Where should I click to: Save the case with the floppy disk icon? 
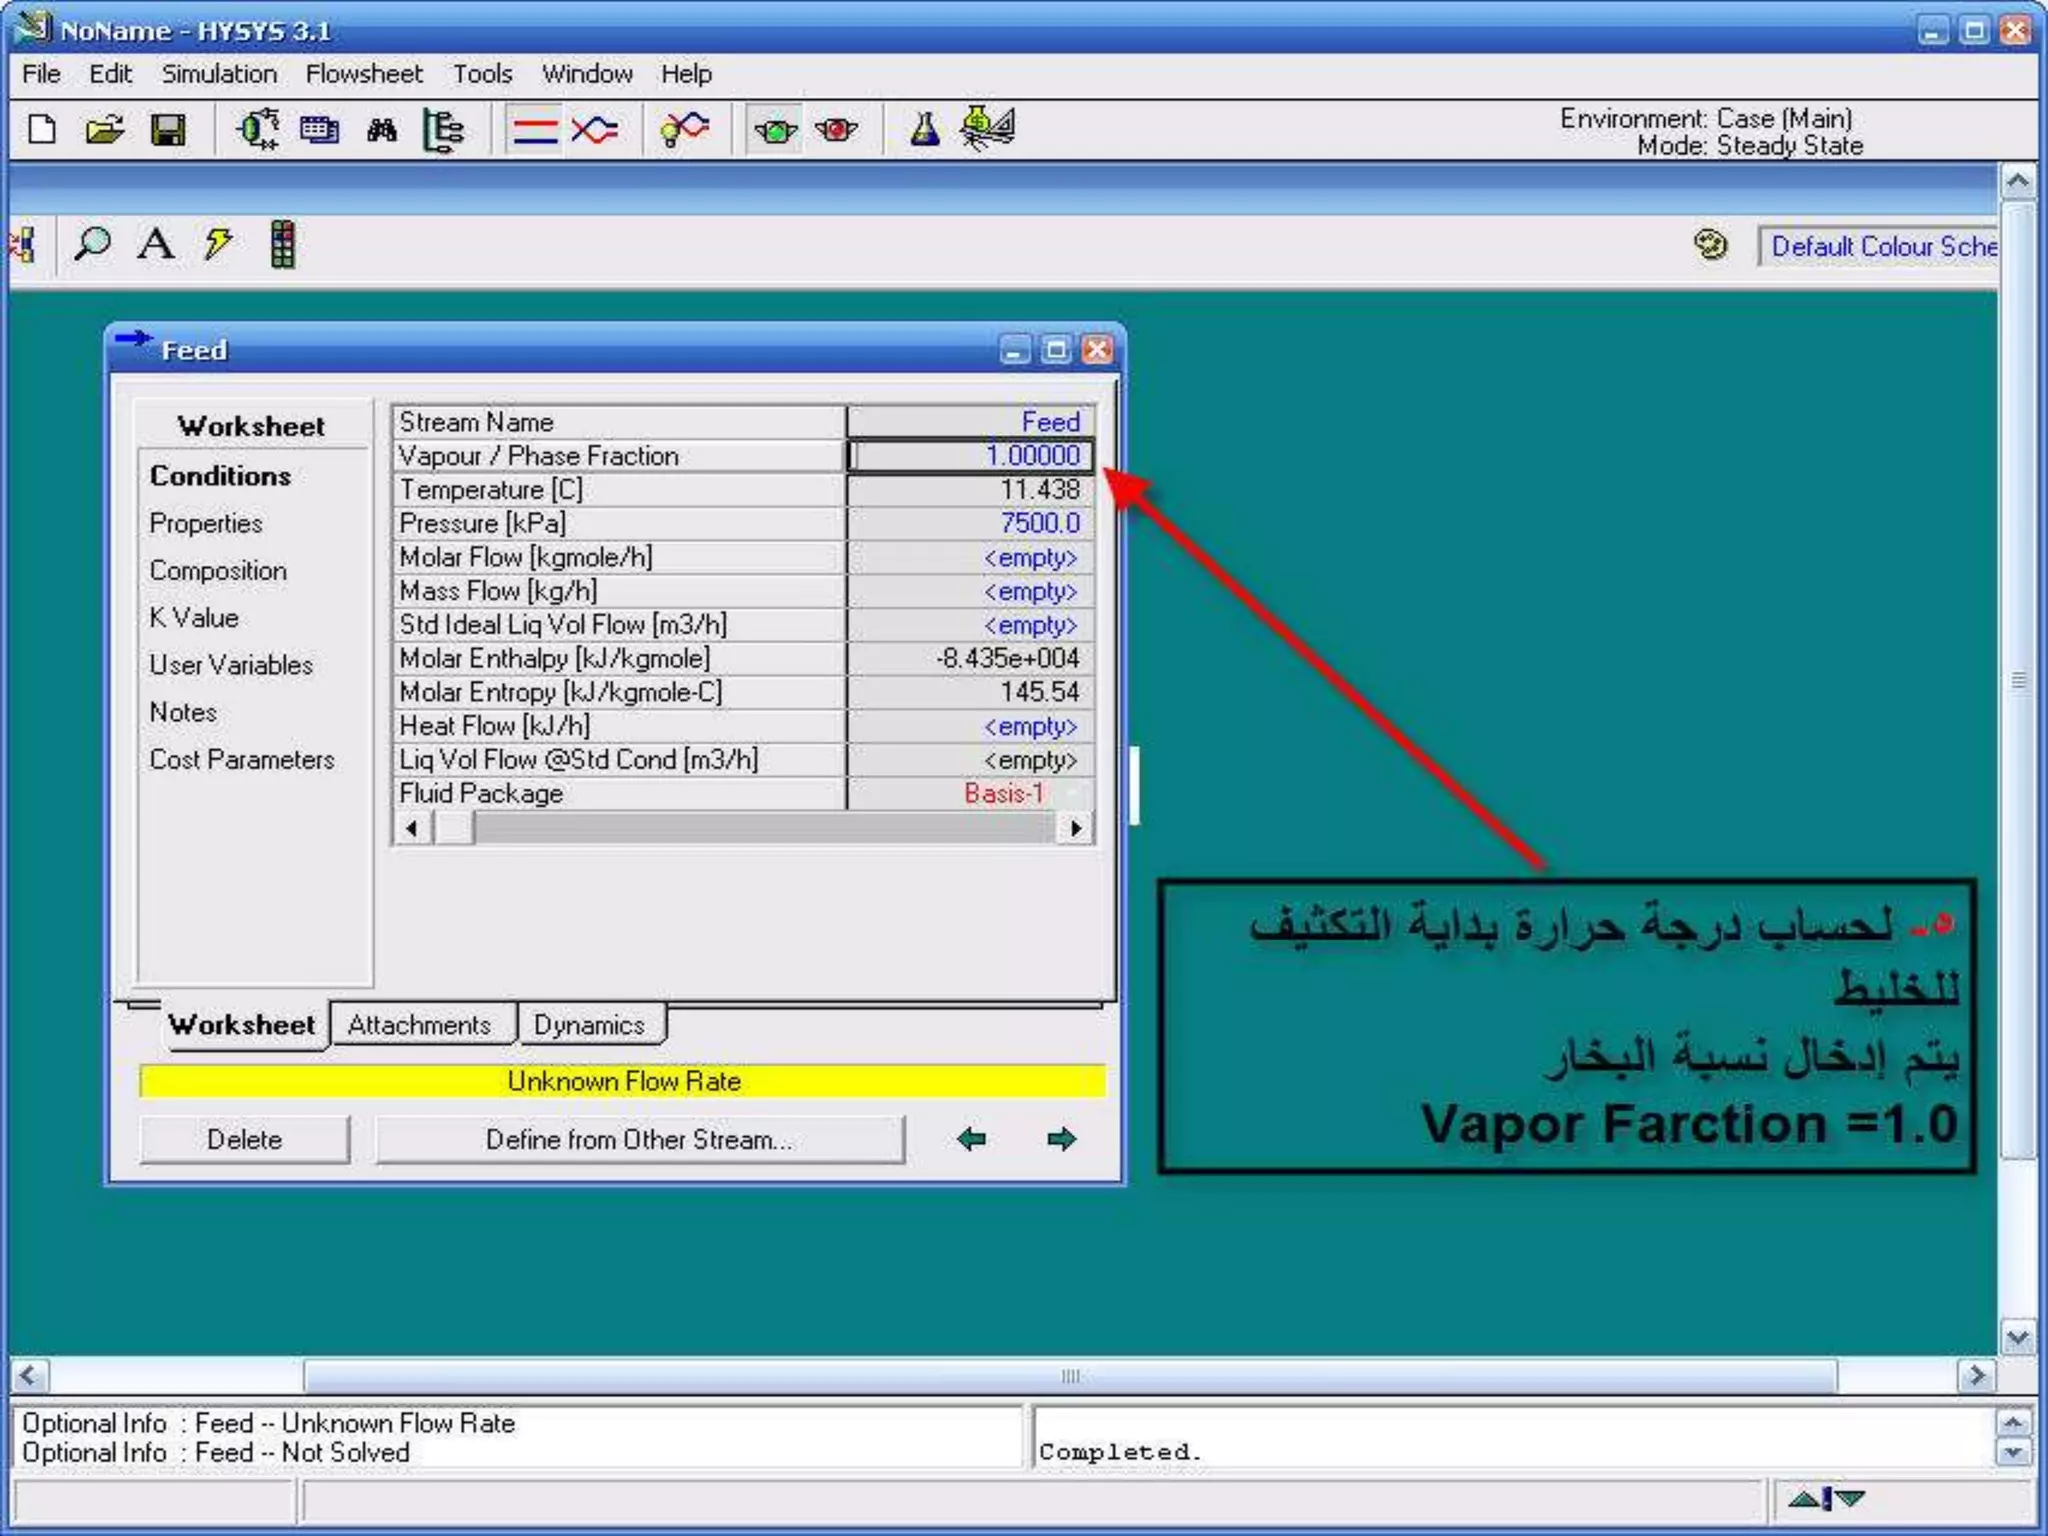[x=167, y=129]
